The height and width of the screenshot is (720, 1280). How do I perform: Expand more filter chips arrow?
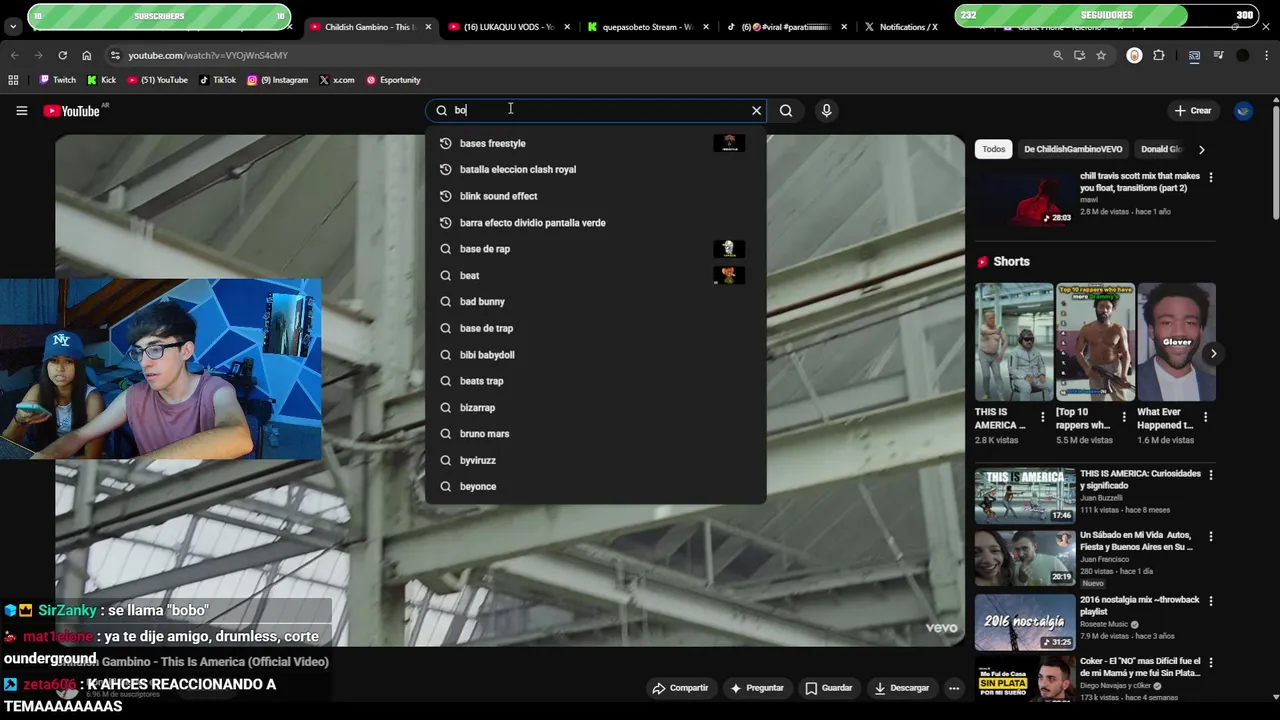1201,149
